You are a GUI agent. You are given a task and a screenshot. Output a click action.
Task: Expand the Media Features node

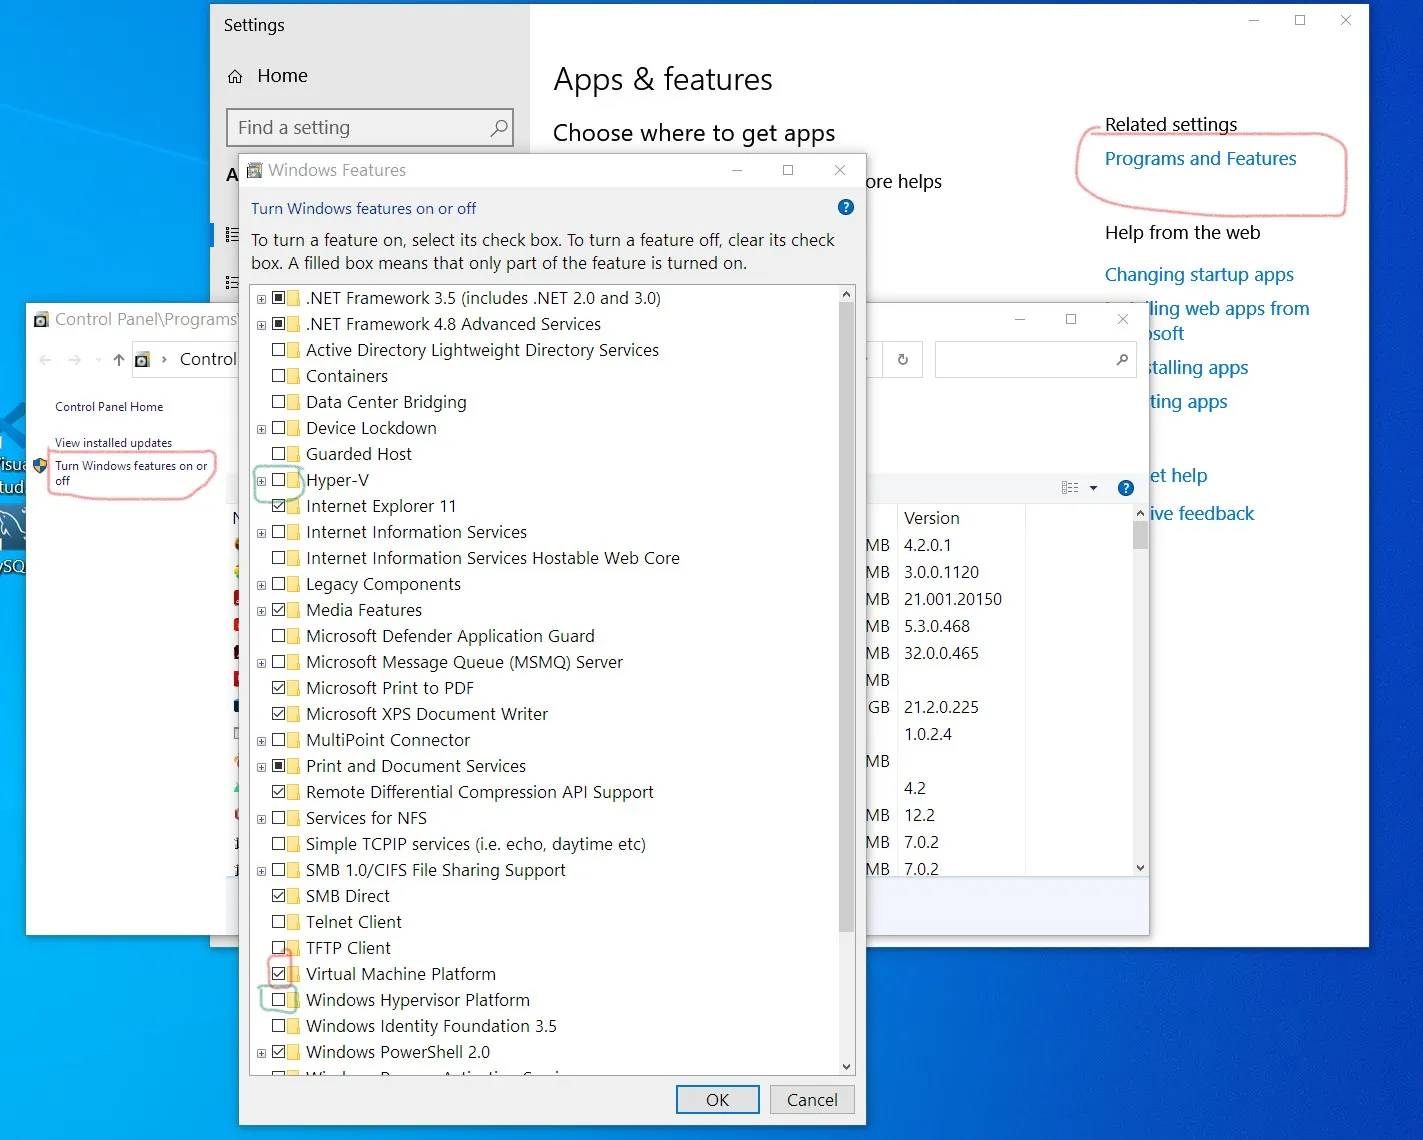pyautogui.click(x=262, y=611)
